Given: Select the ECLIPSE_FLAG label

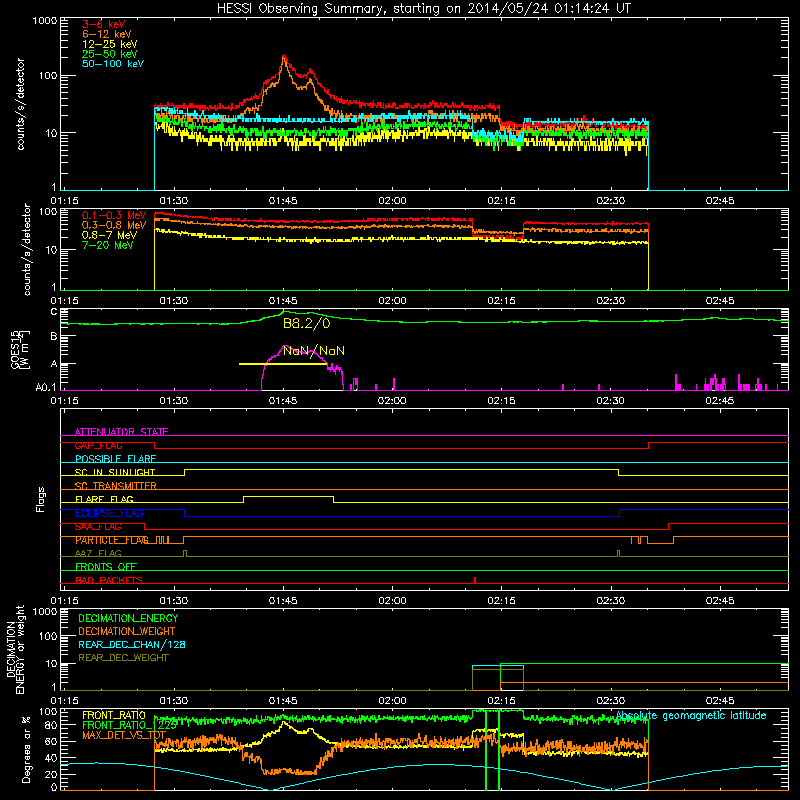Looking at the screenshot, I should [109, 513].
